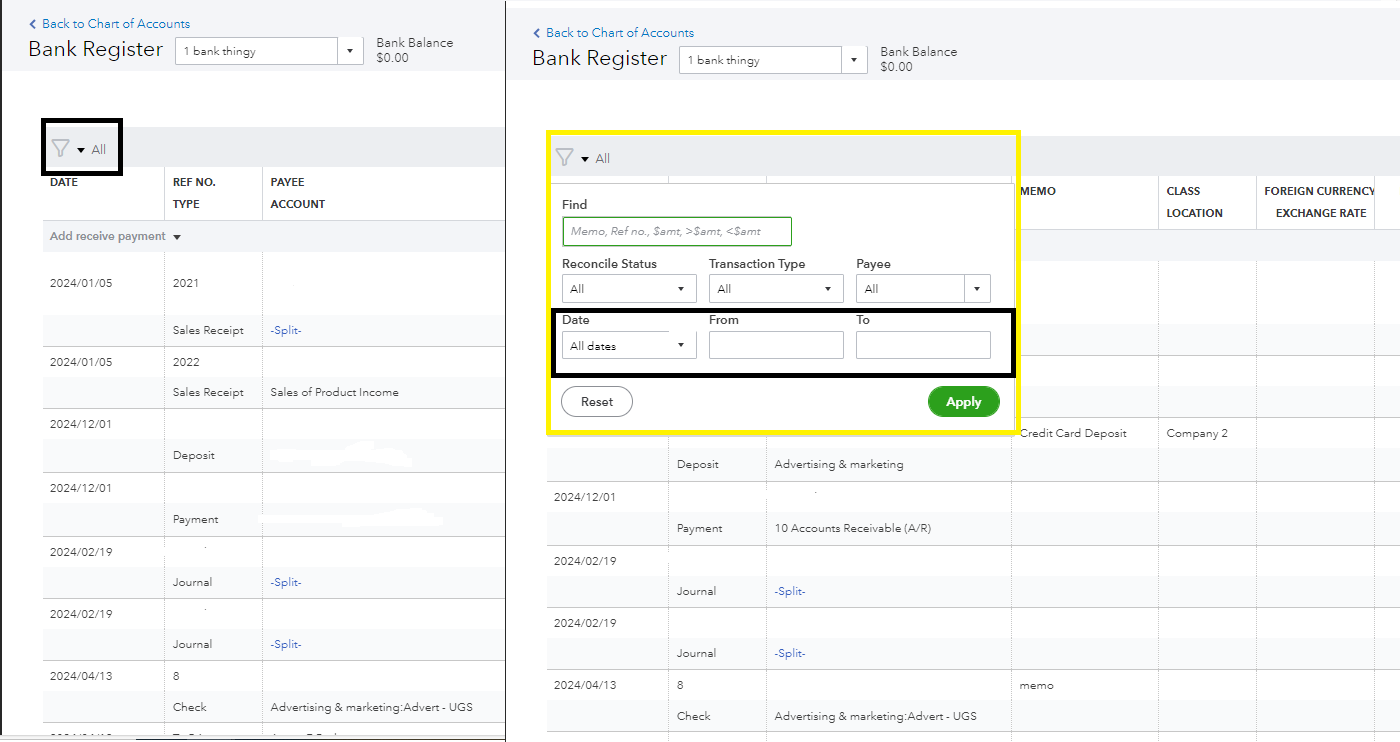Click the small arrow beside 'Add receive payment'
Image resolution: width=1400 pixels, height=742 pixels.
[x=177, y=237]
